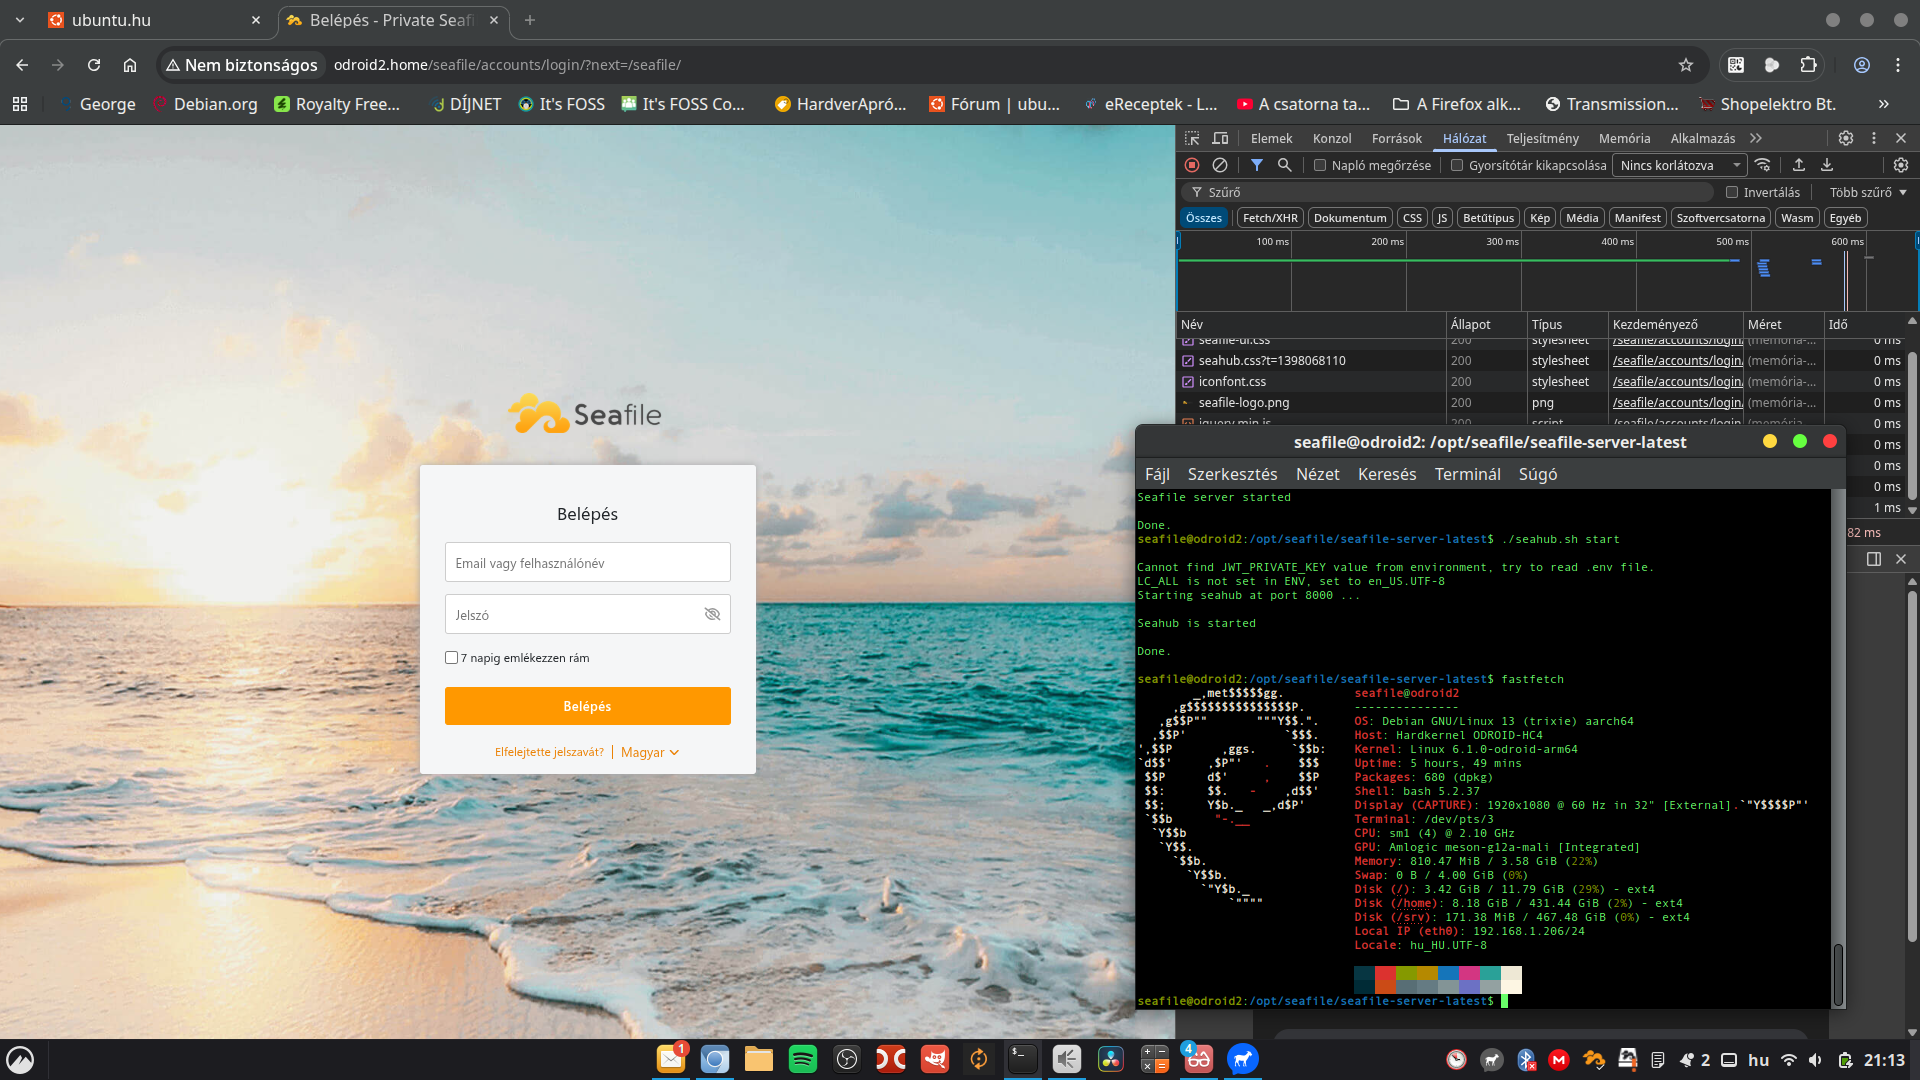Toggle the 'CSS' request filter
Image resolution: width=1920 pixels, height=1080 pixels.
coord(1412,218)
